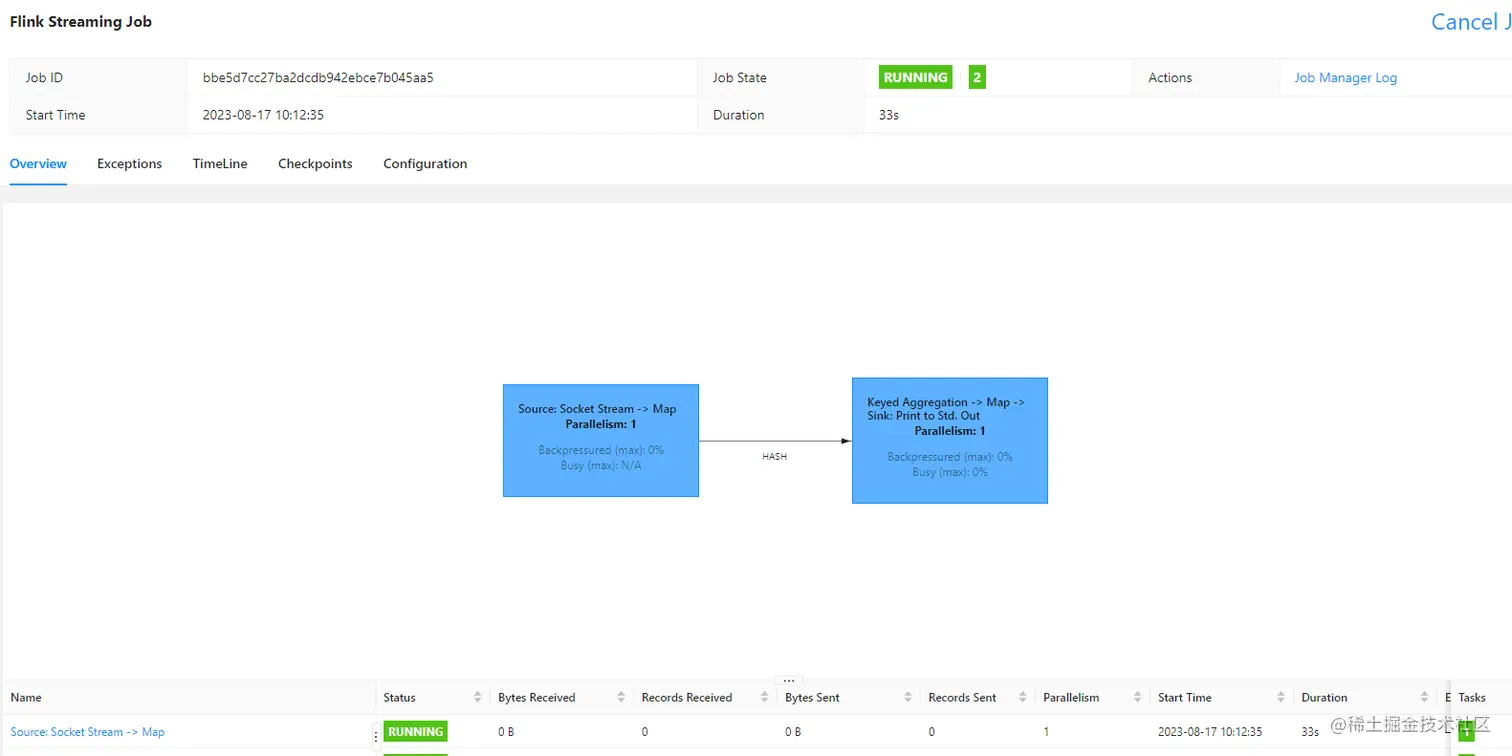Click the RUNNING status badge in Source row
This screenshot has width=1512, height=756.
pos(415,732)
